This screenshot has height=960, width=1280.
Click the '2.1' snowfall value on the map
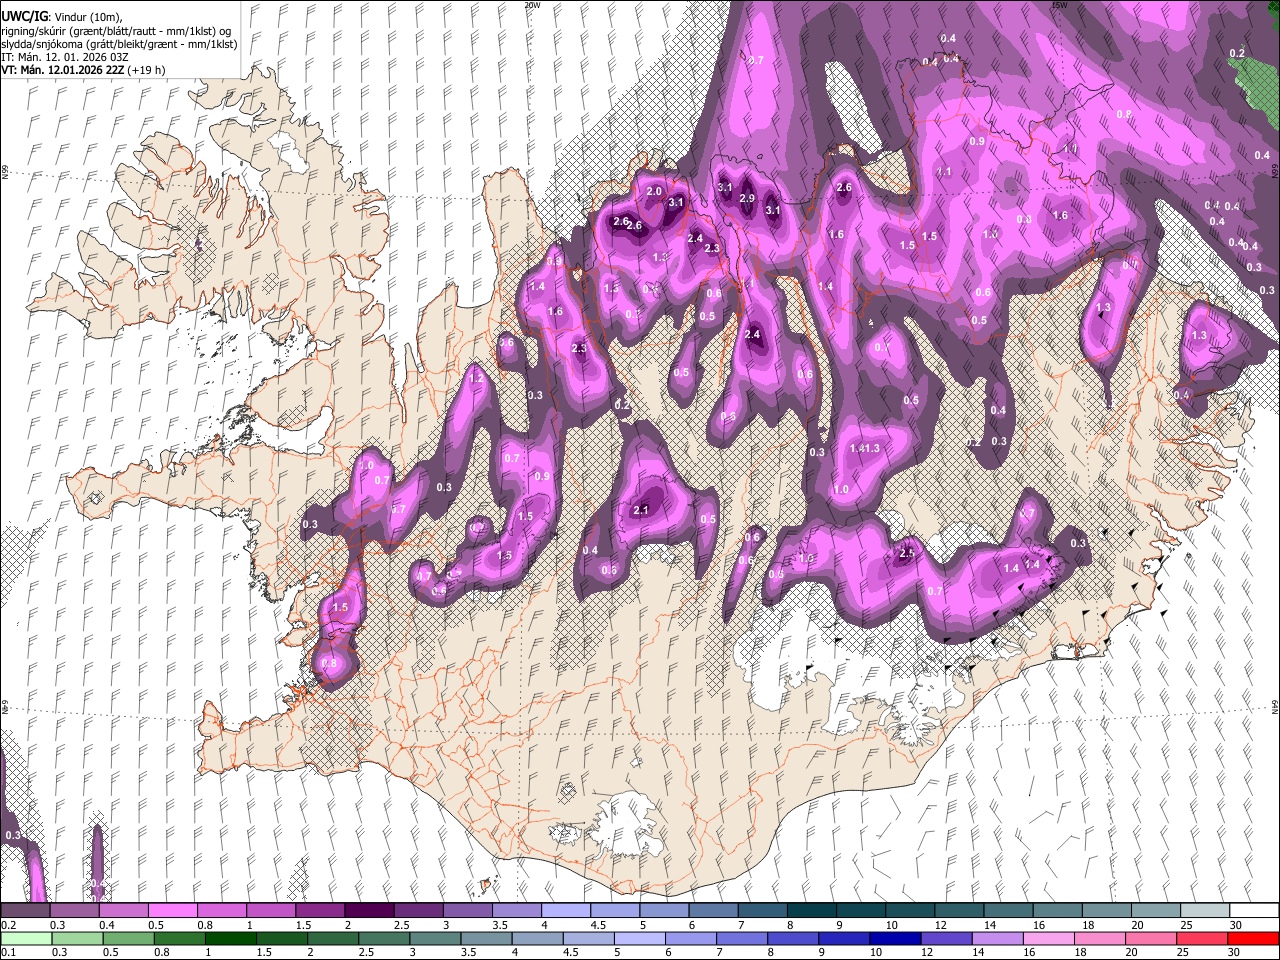pyautogui.click(x=642, y=510)
